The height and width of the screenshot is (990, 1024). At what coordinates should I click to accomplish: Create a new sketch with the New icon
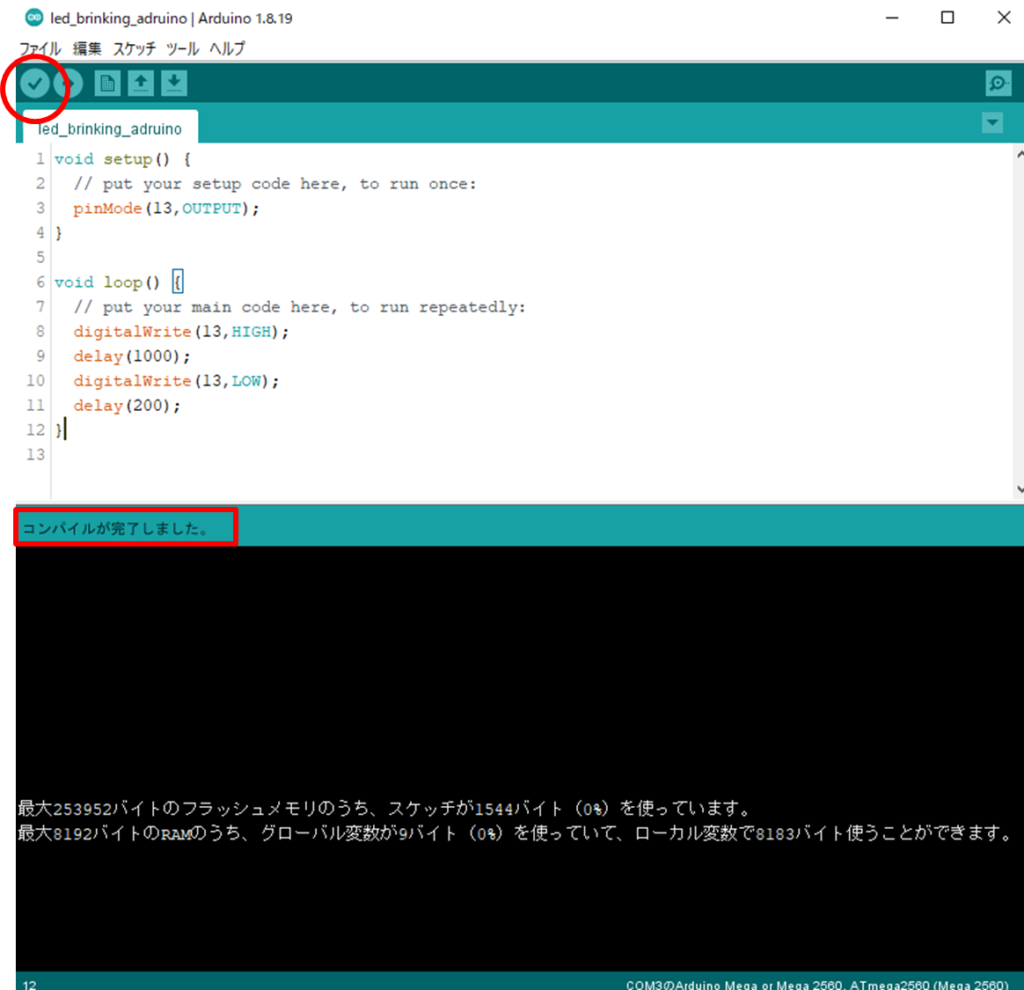pos(107,83)
